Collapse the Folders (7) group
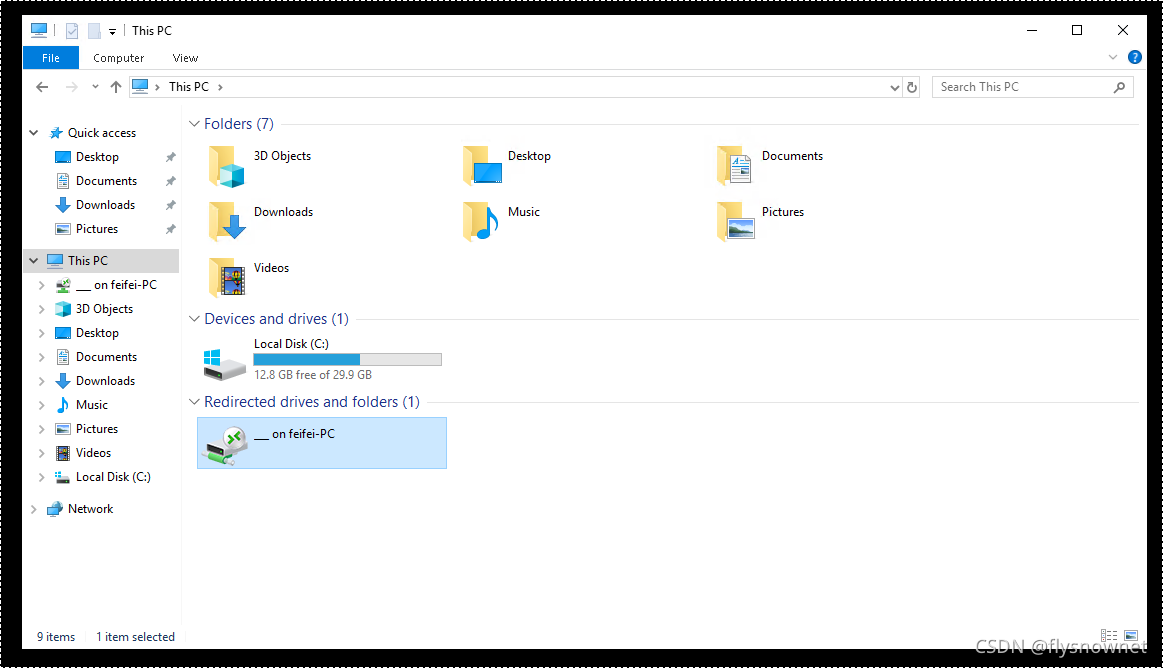 pos(194,124)
